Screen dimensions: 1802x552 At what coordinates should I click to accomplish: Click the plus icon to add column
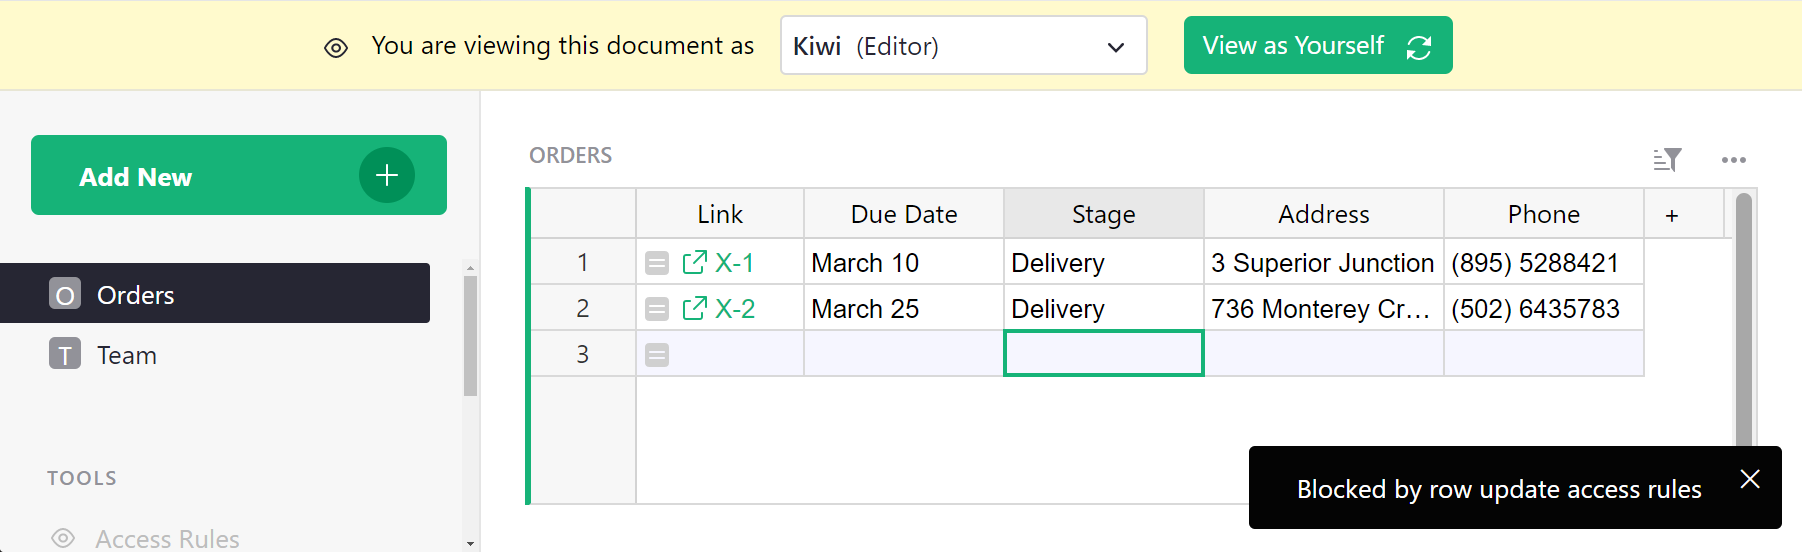1671,215
